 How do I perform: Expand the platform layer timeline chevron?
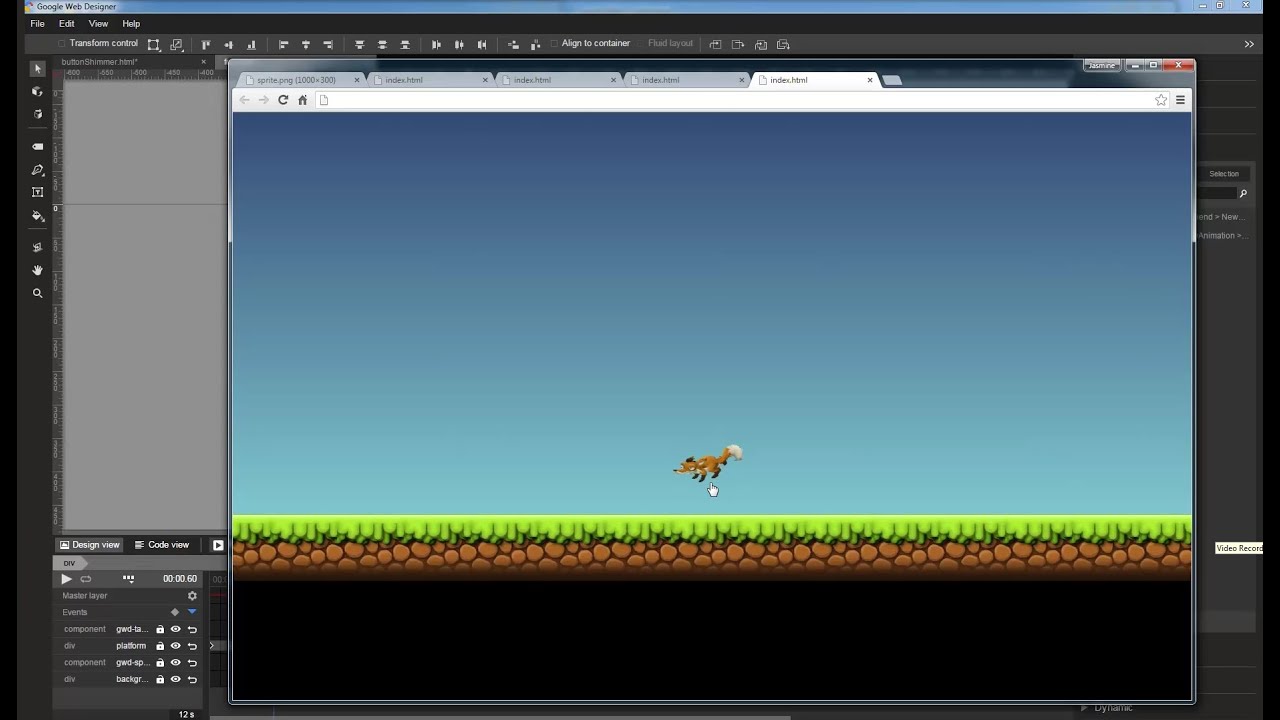point(211,646)
